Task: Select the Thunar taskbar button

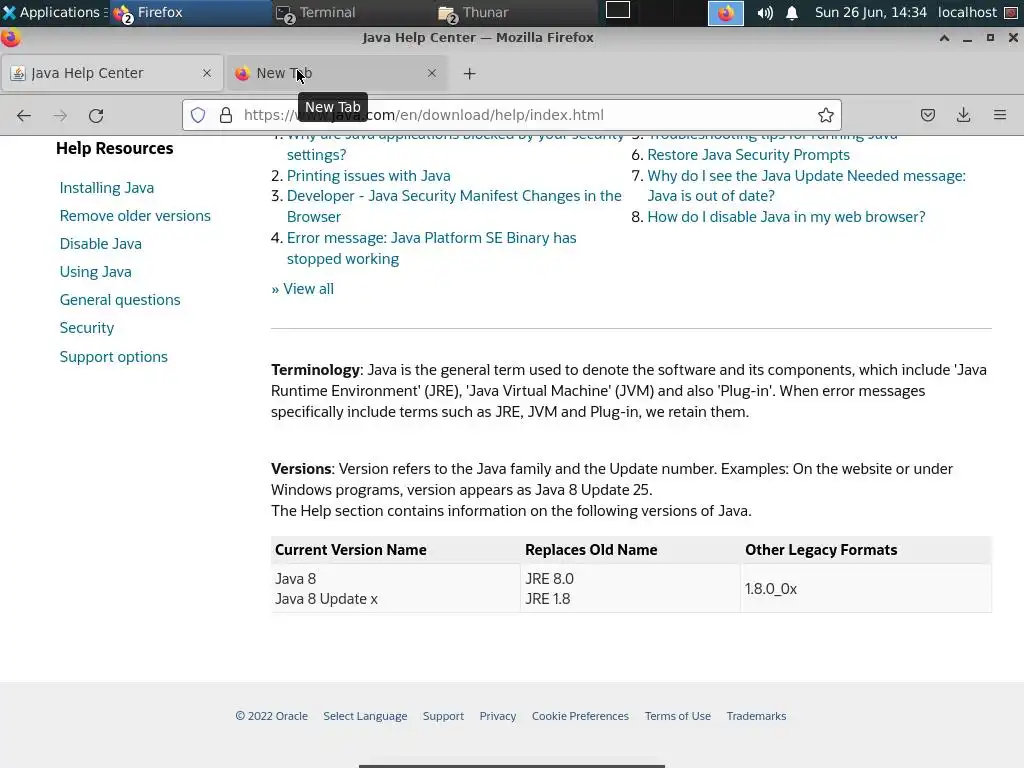Action: coord(516,12)
